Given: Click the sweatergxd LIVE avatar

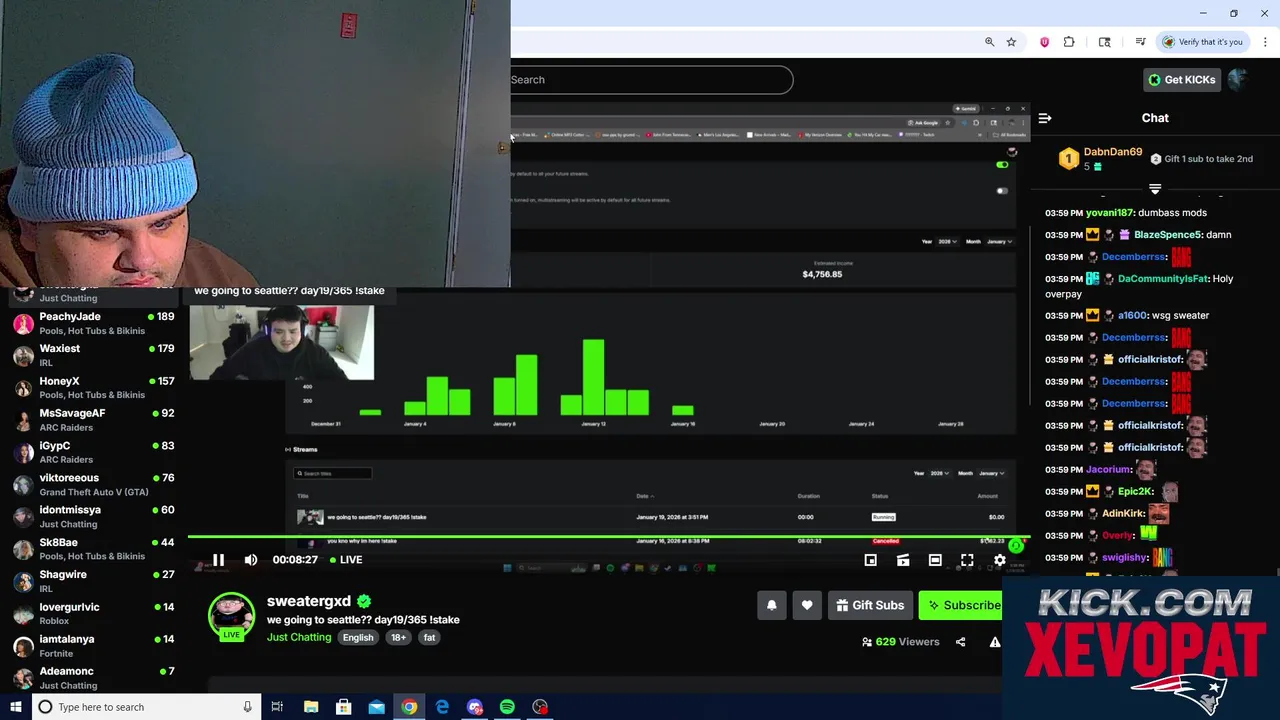Looking at the screenshot, I should [x=231, y=616].
